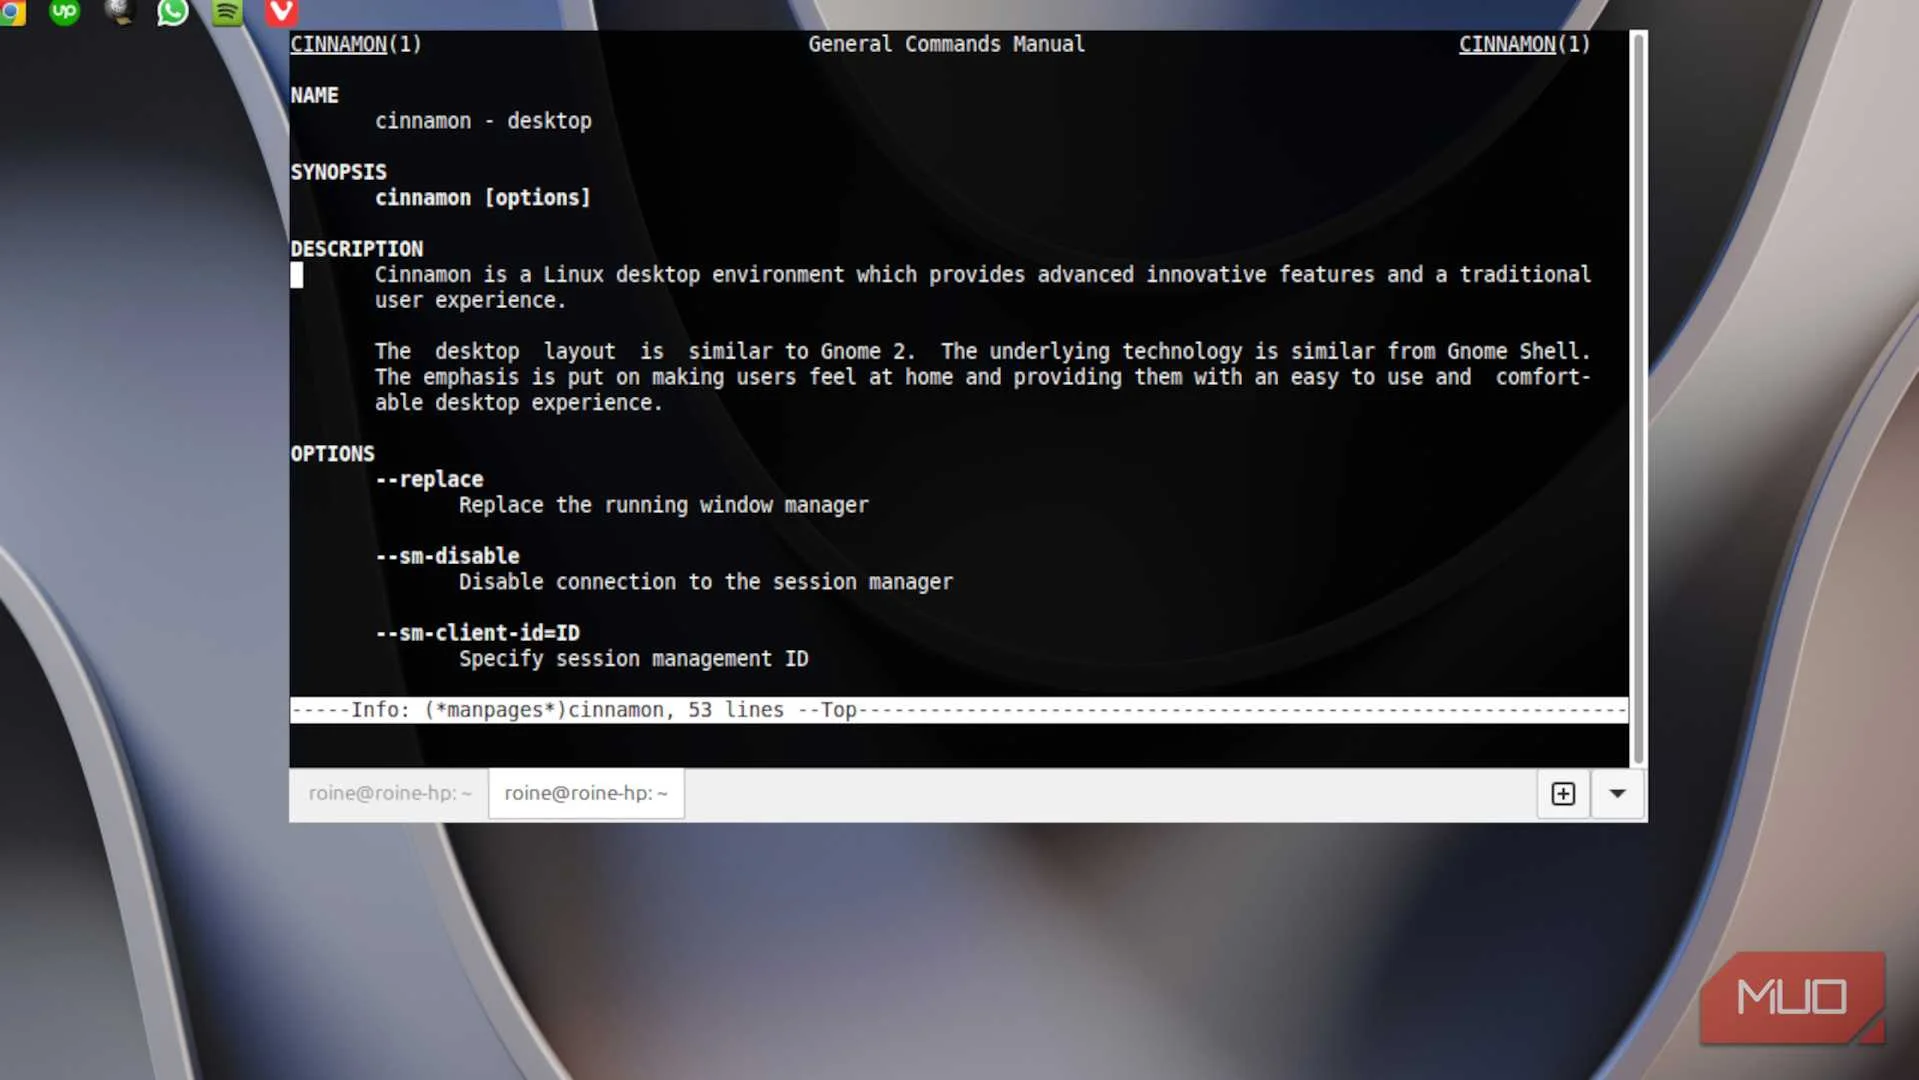Select the active roine@roine-hp terminal tab

click(585, 793)
